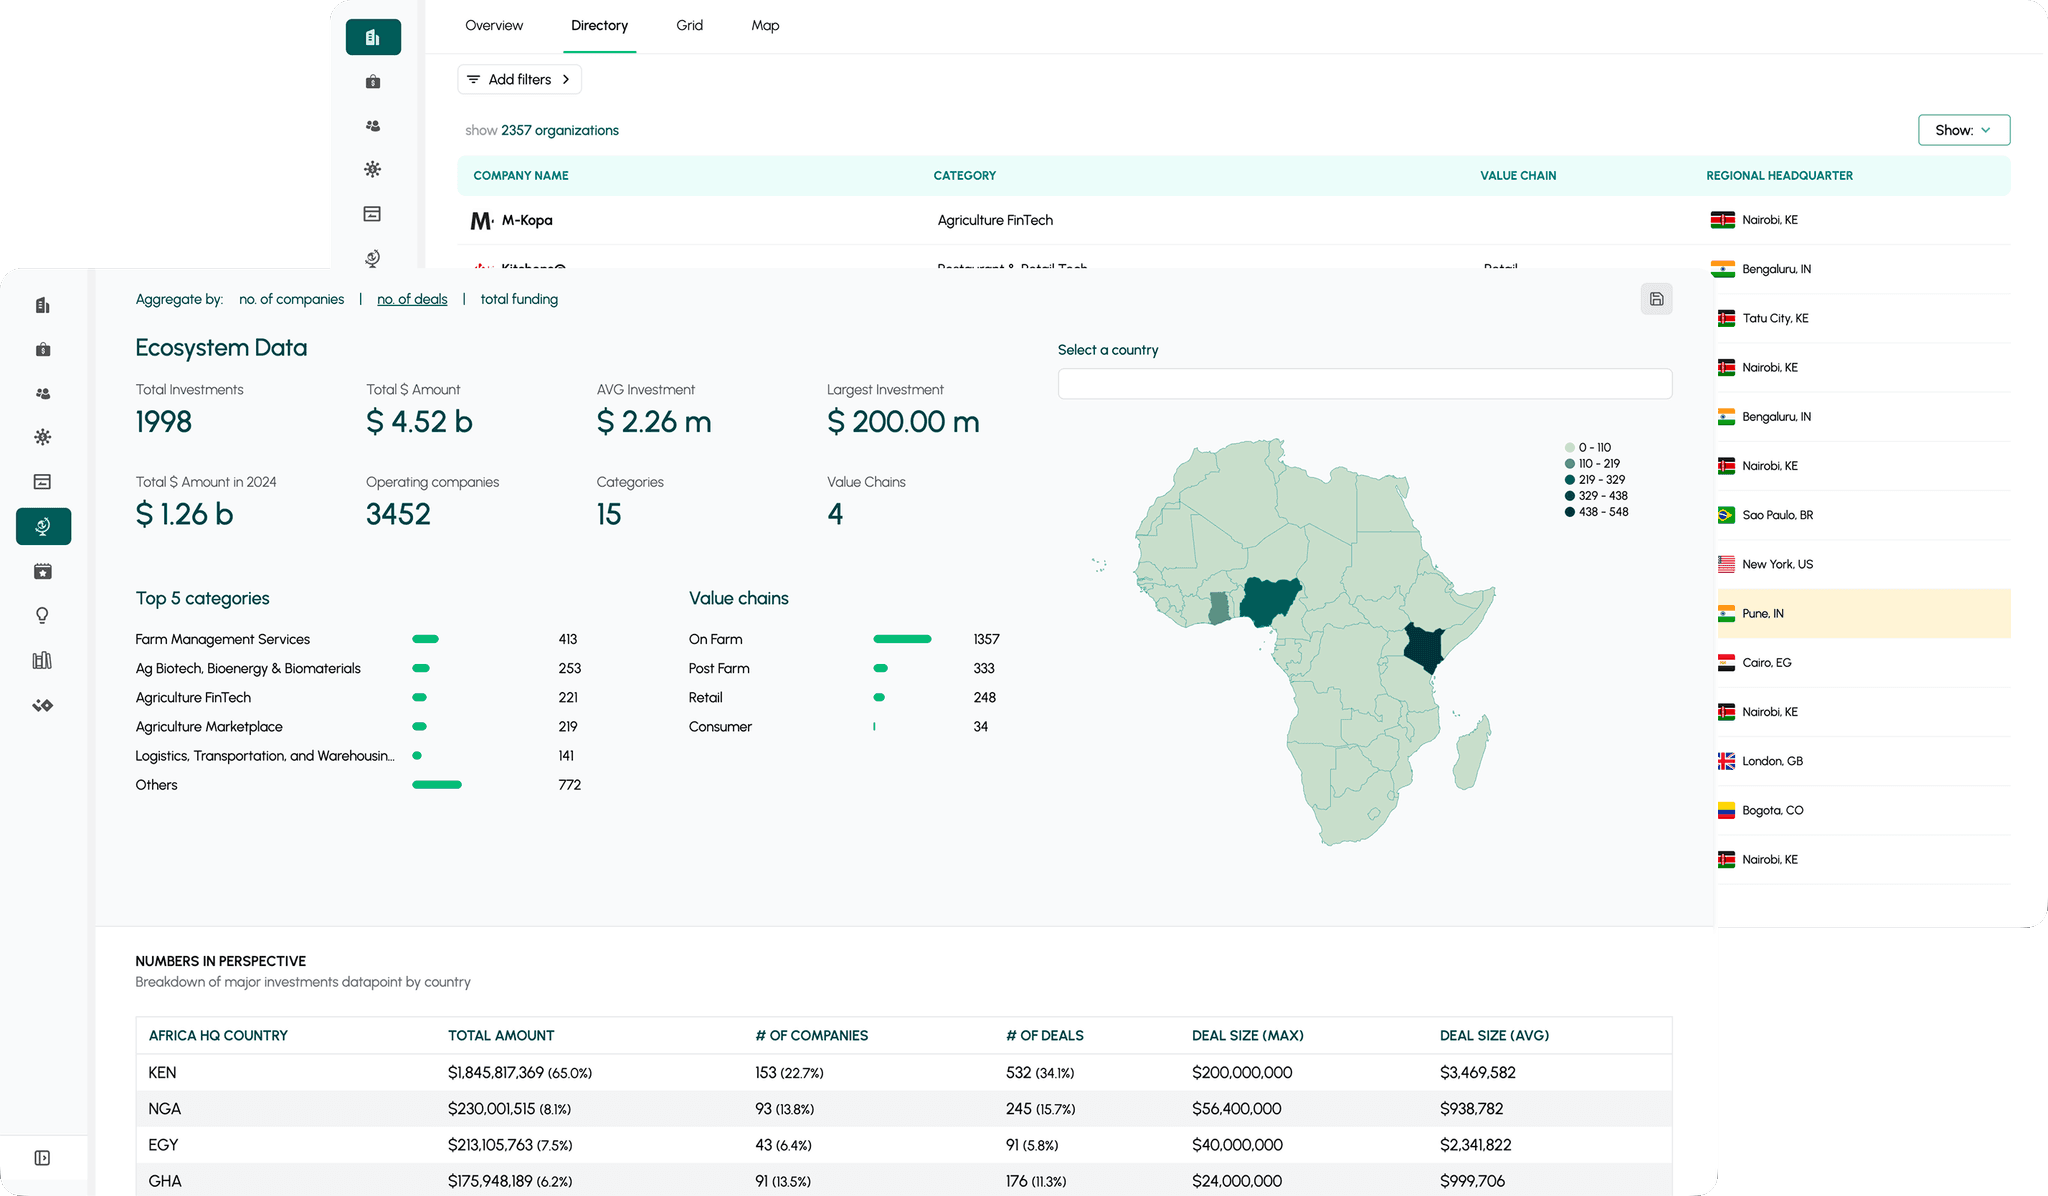Image resolution: width=2048 pixels, height=1196 pixels.
Task: Toggle the '438 - 548' map legend range
Action: pos(1597,511)
